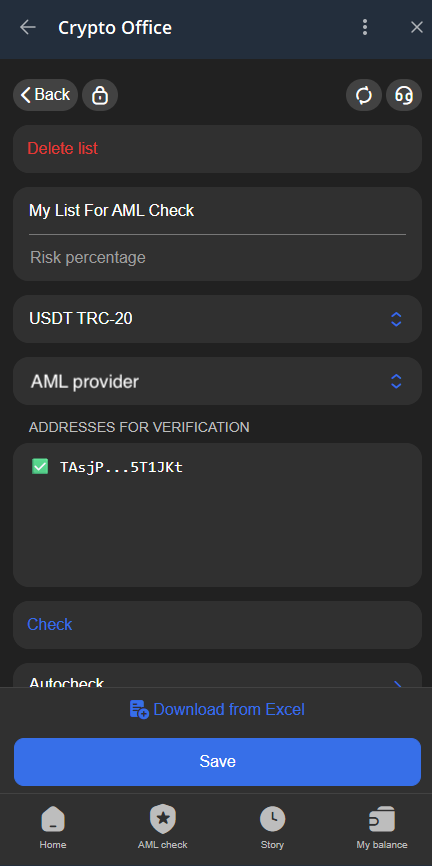
Task: Open the three-dot options menu
Action: pos(365,27)
